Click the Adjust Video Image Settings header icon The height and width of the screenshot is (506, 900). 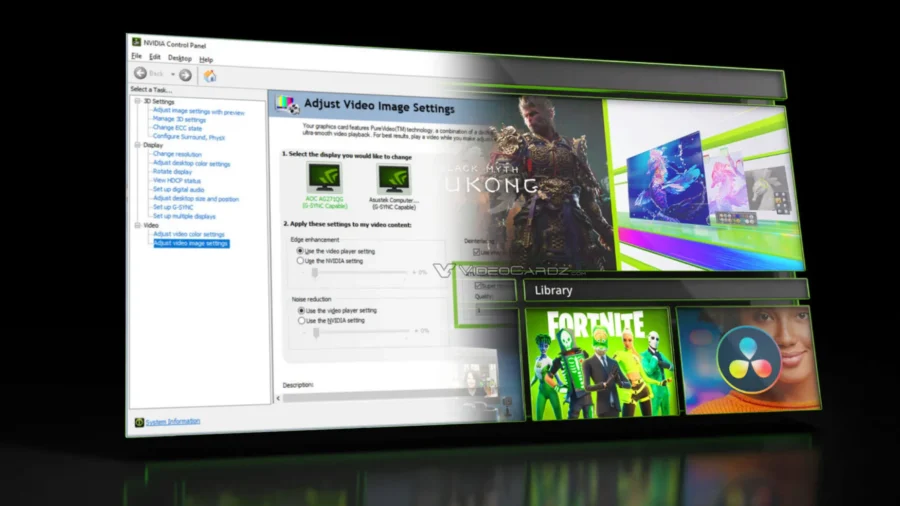pyautogui.click(x=287, y=104)
